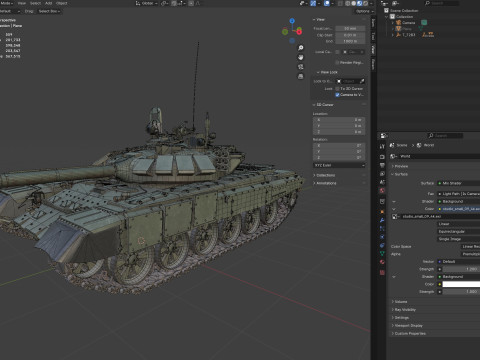Uncheck the Camera to View checkbox
The image size is (480, 360).
tap(337, 95)
